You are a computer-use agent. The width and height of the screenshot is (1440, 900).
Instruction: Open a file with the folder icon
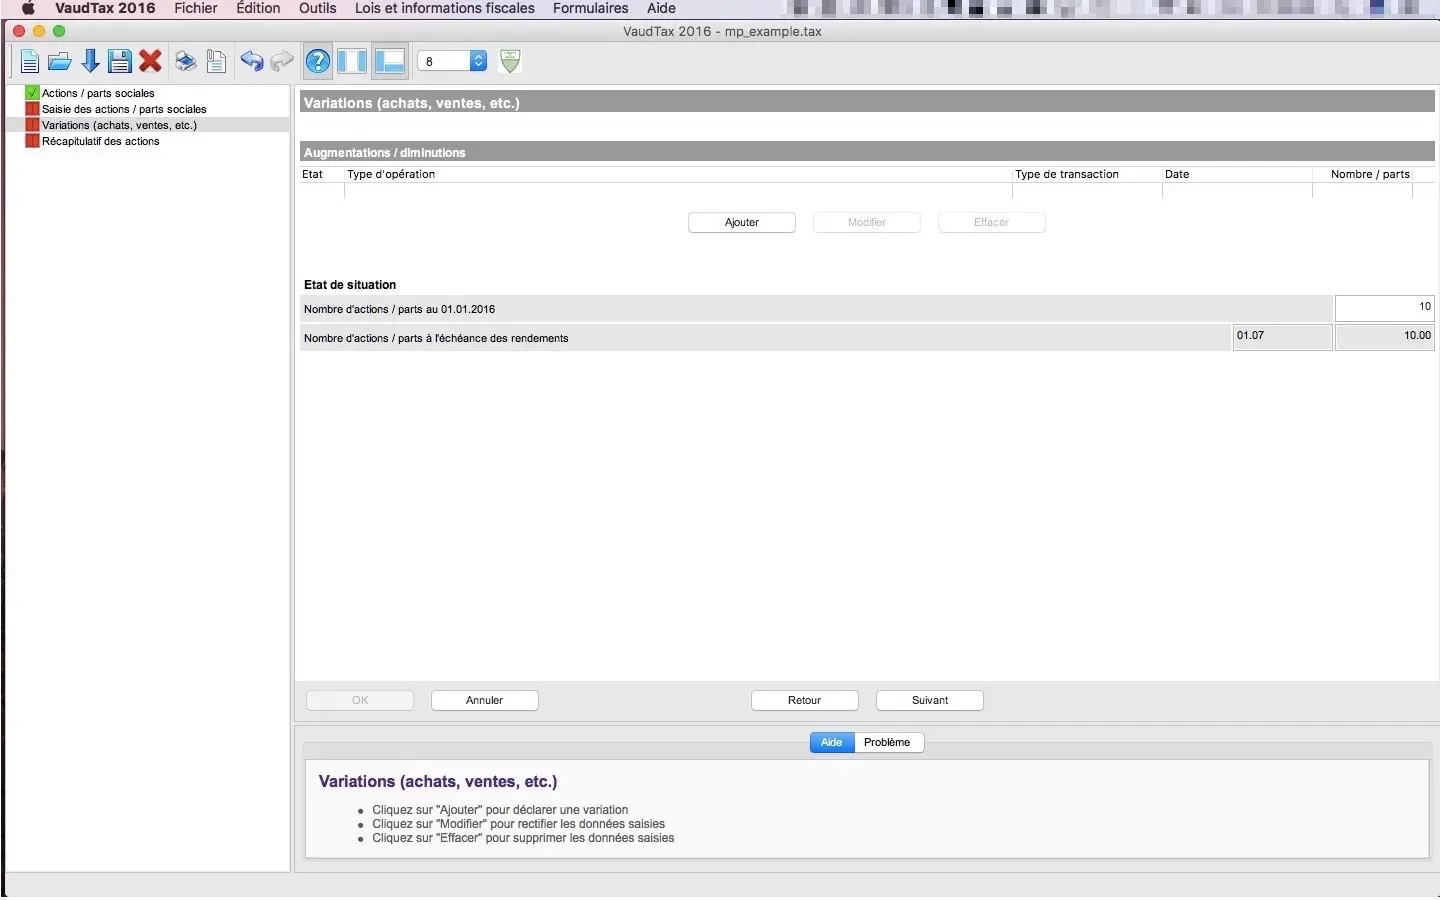60,62
